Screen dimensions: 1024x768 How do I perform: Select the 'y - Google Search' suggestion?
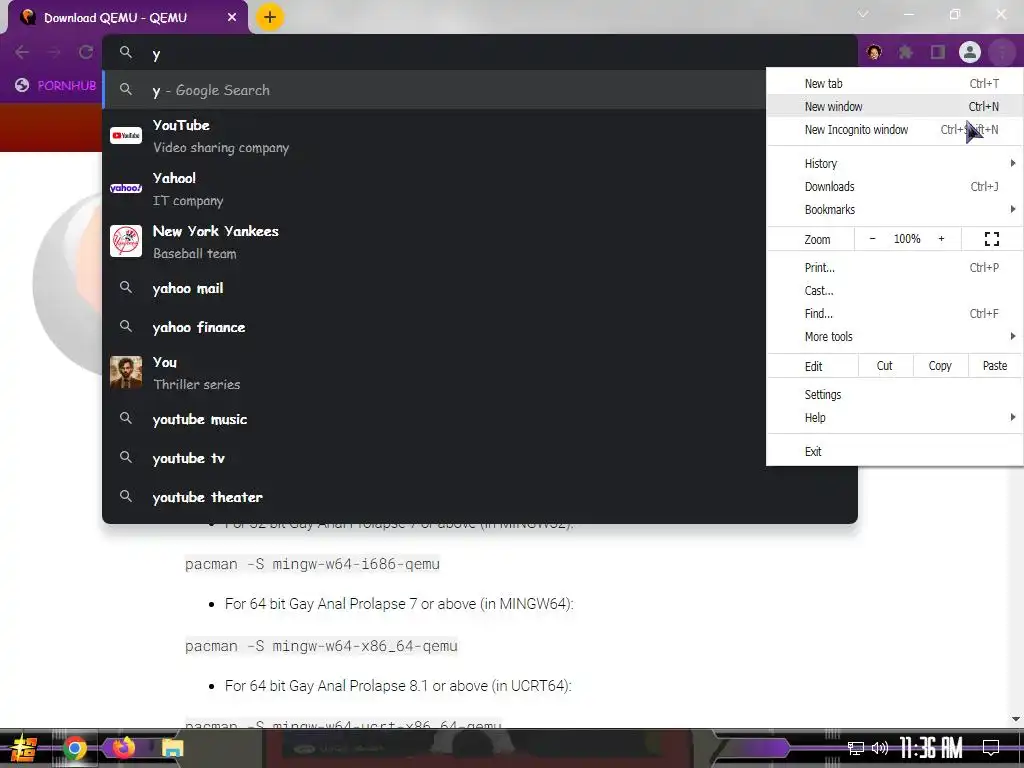pyautogui.click(x=435, y=90)
